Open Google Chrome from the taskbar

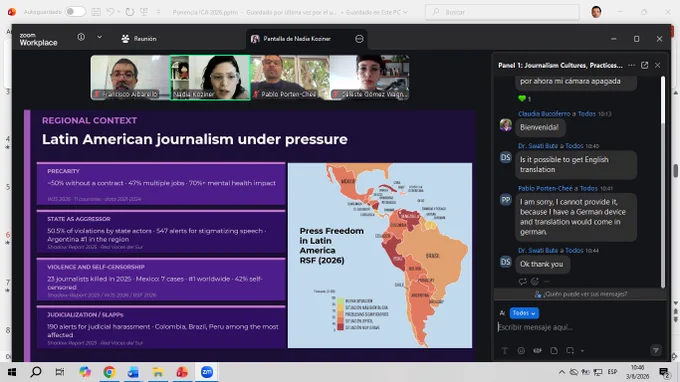click(x=109, y=372)
